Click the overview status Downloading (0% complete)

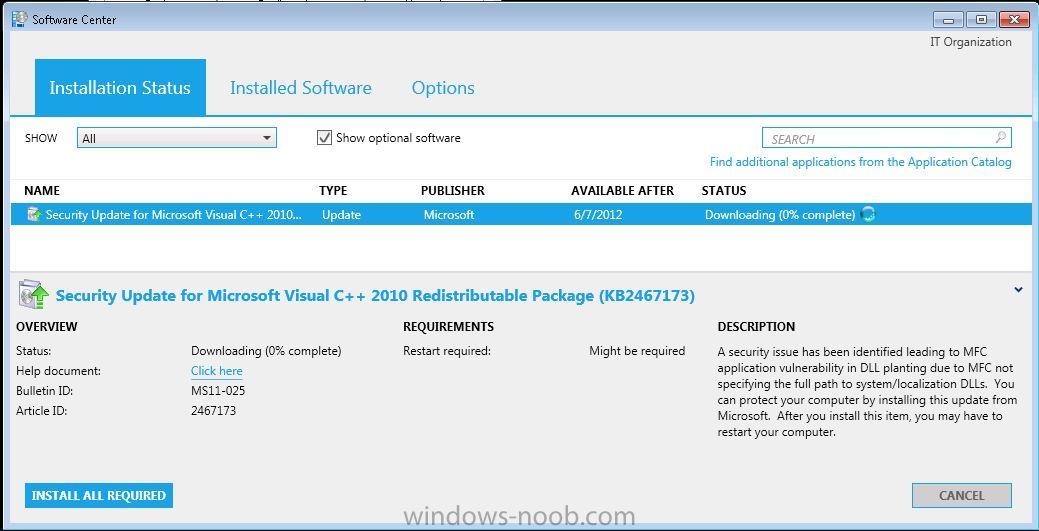[x=266, y=351]
